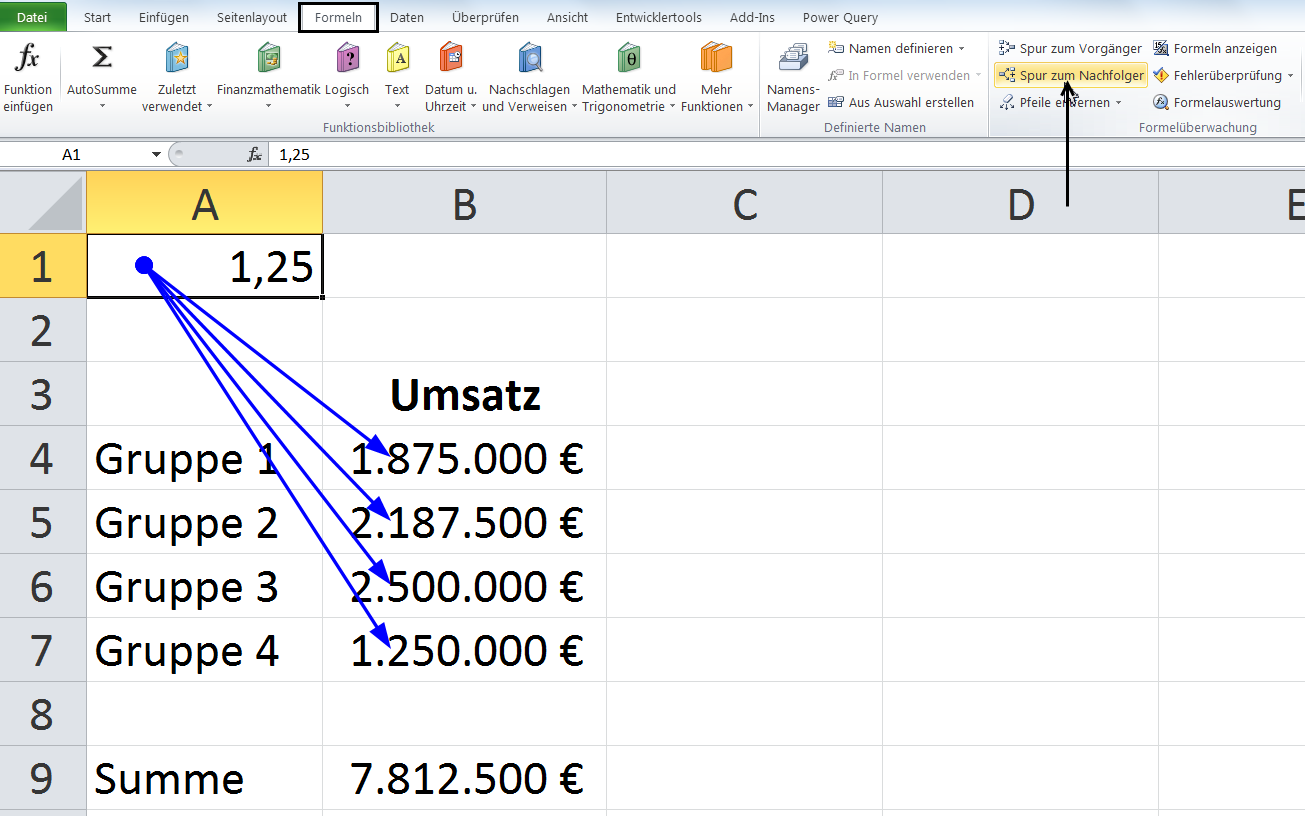1305x816 pixels.
Task: Select the Gruppe 2 cell
Action: (x=205, y=522)
